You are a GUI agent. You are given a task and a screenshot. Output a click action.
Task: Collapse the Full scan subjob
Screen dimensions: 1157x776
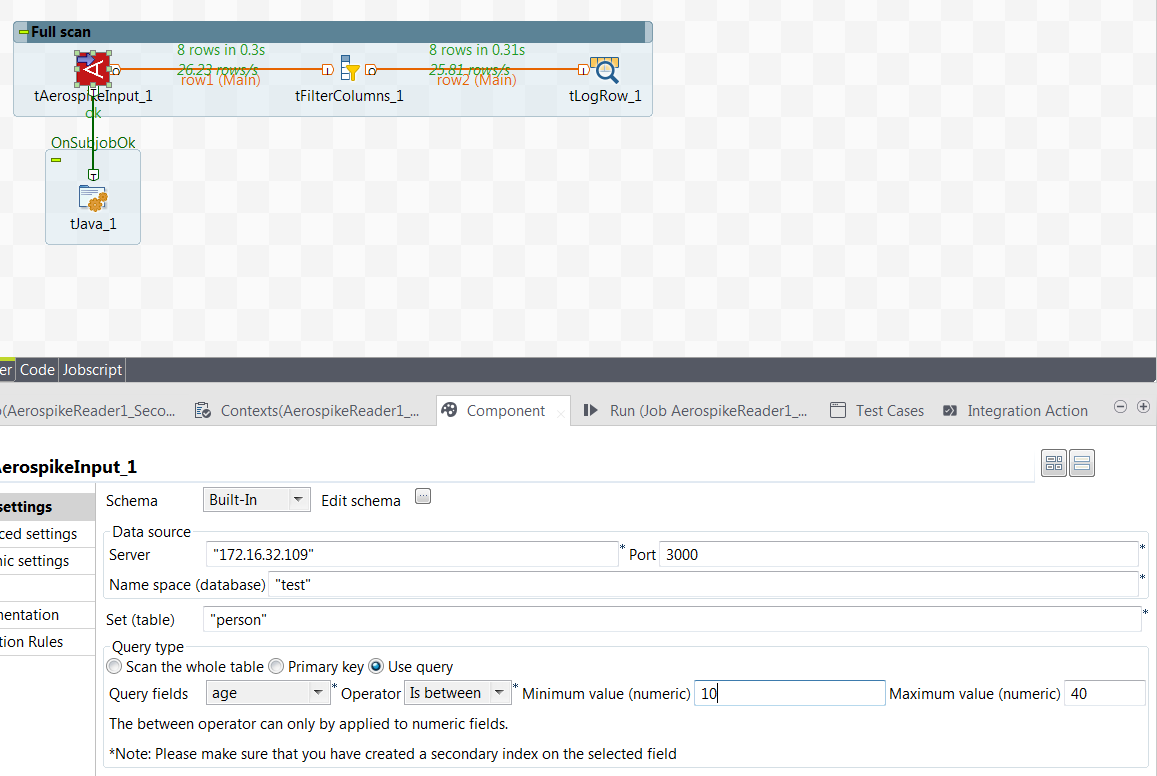click(x=24, y=32)
